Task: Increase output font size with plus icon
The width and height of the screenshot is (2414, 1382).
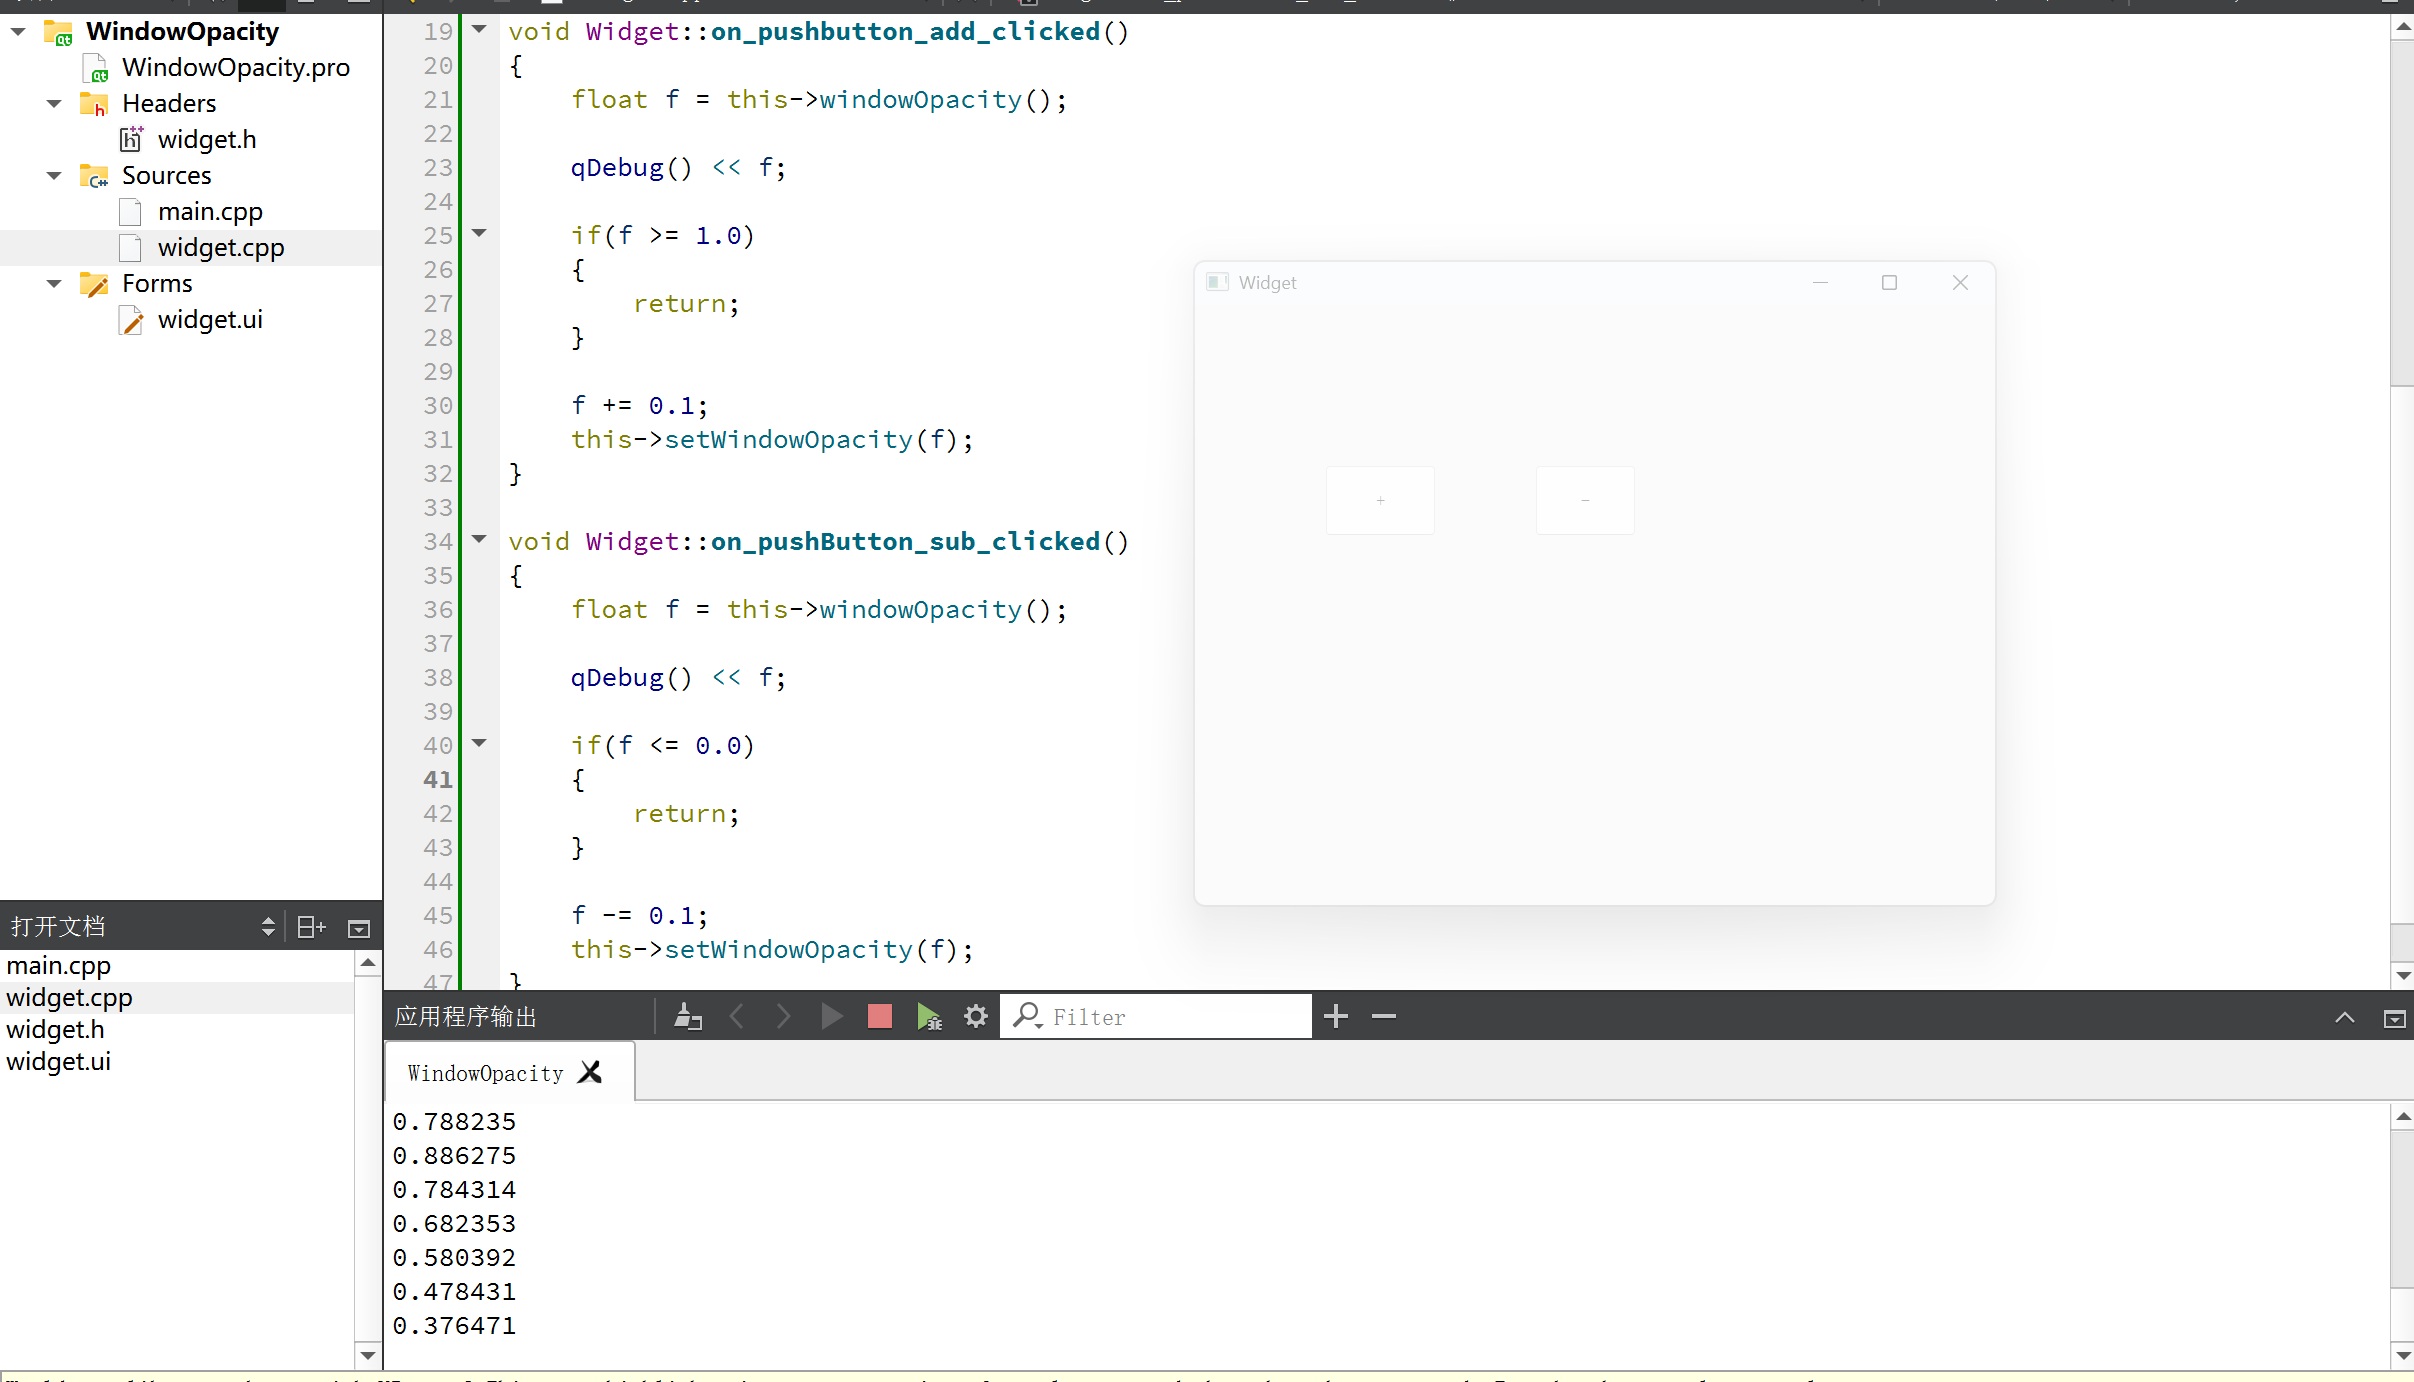Action: pyautogui.click(x=1335, y=1017)
